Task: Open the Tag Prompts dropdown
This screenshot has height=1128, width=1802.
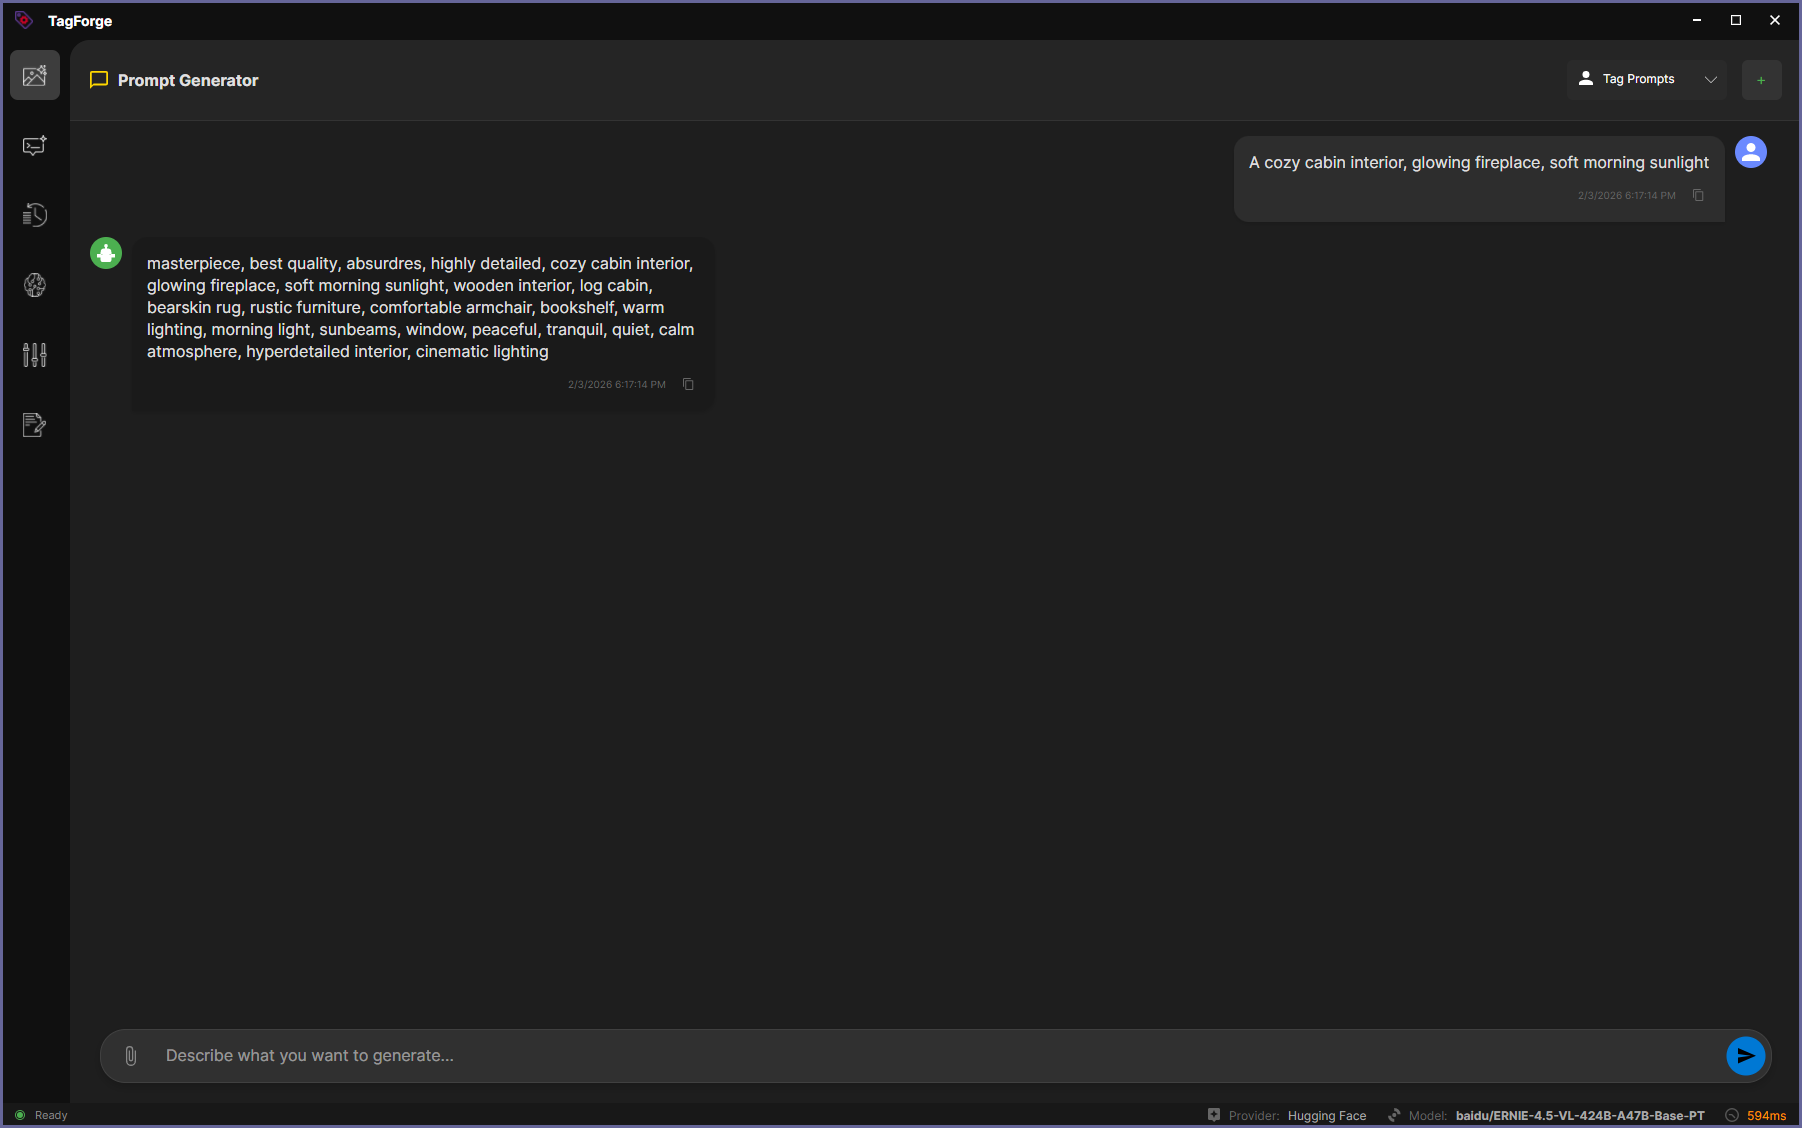Action: [x=1645, y=79]
